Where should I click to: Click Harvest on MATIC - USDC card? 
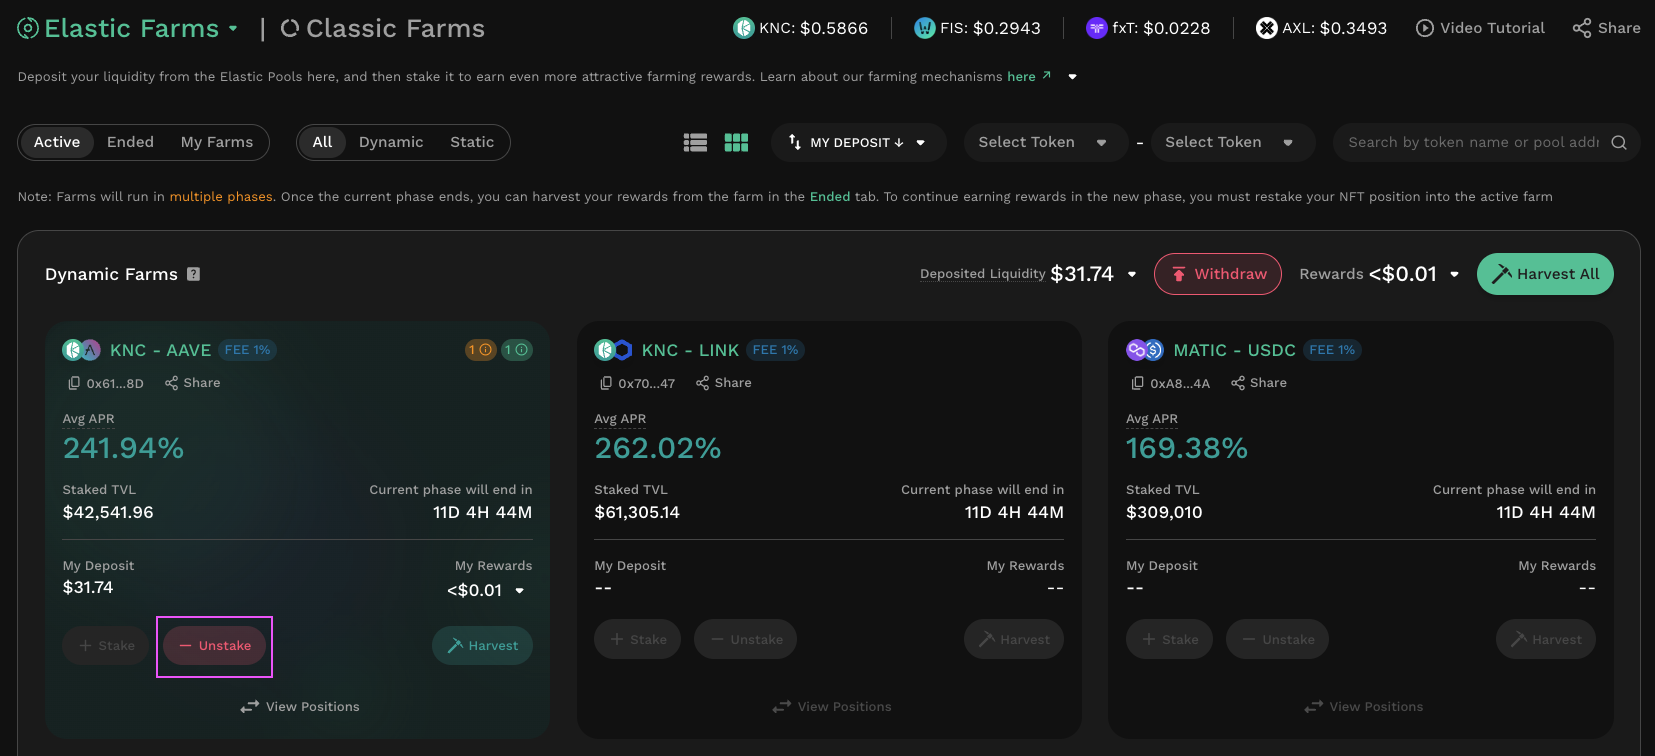point(1546,639)
